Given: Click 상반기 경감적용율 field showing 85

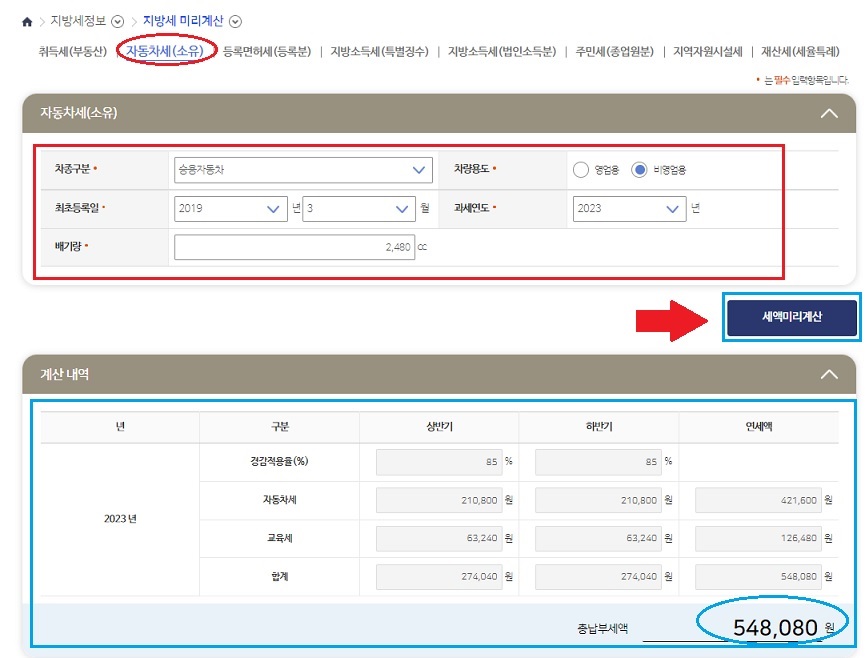Looking at the screenshot, I should click(439, 462).
